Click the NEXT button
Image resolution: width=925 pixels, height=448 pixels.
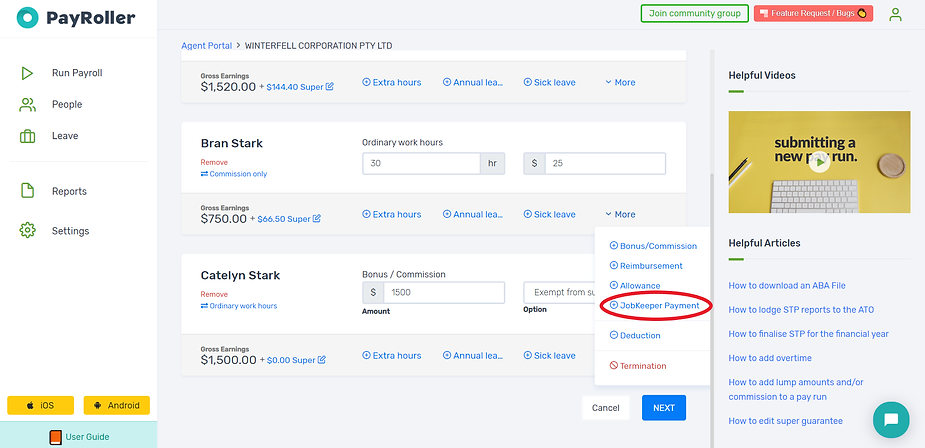pyautogui.click(x=663, y=408)
